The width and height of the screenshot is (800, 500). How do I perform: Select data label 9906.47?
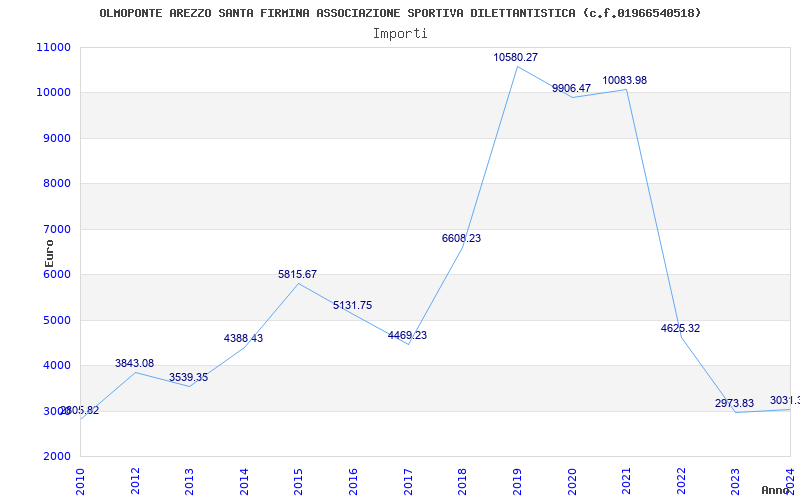pos(571,88)
